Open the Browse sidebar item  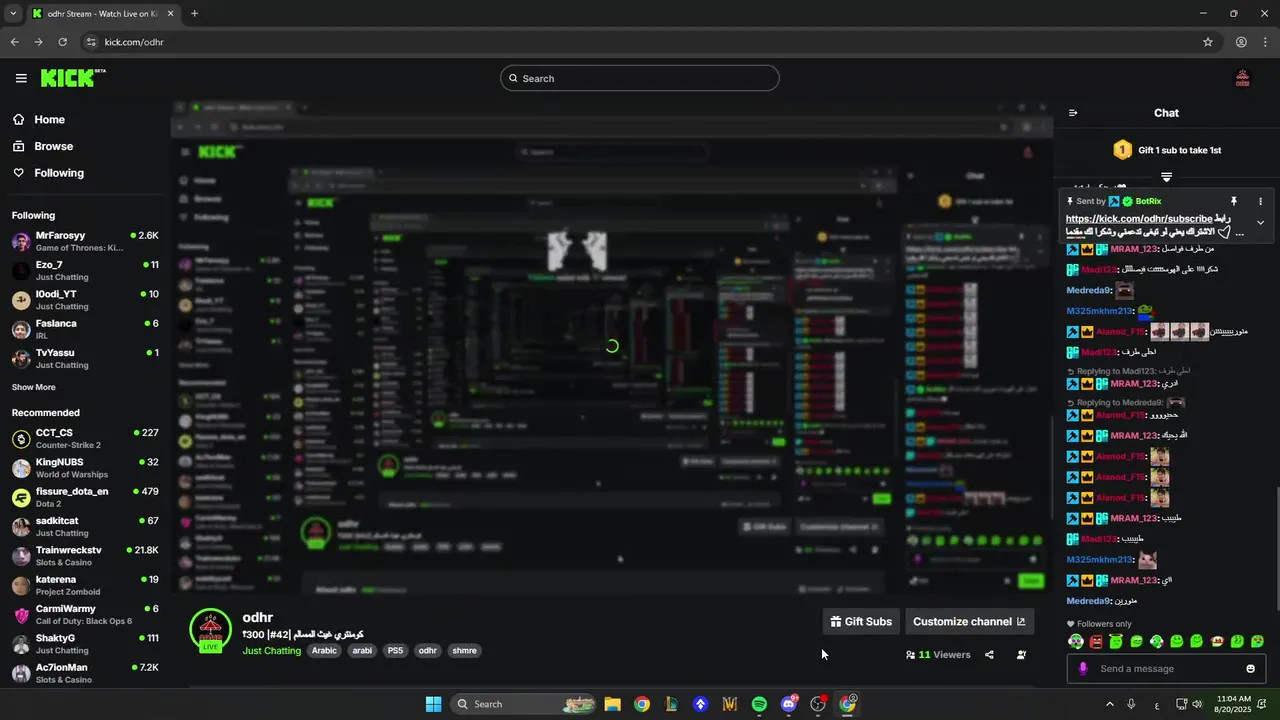[42, 146]
